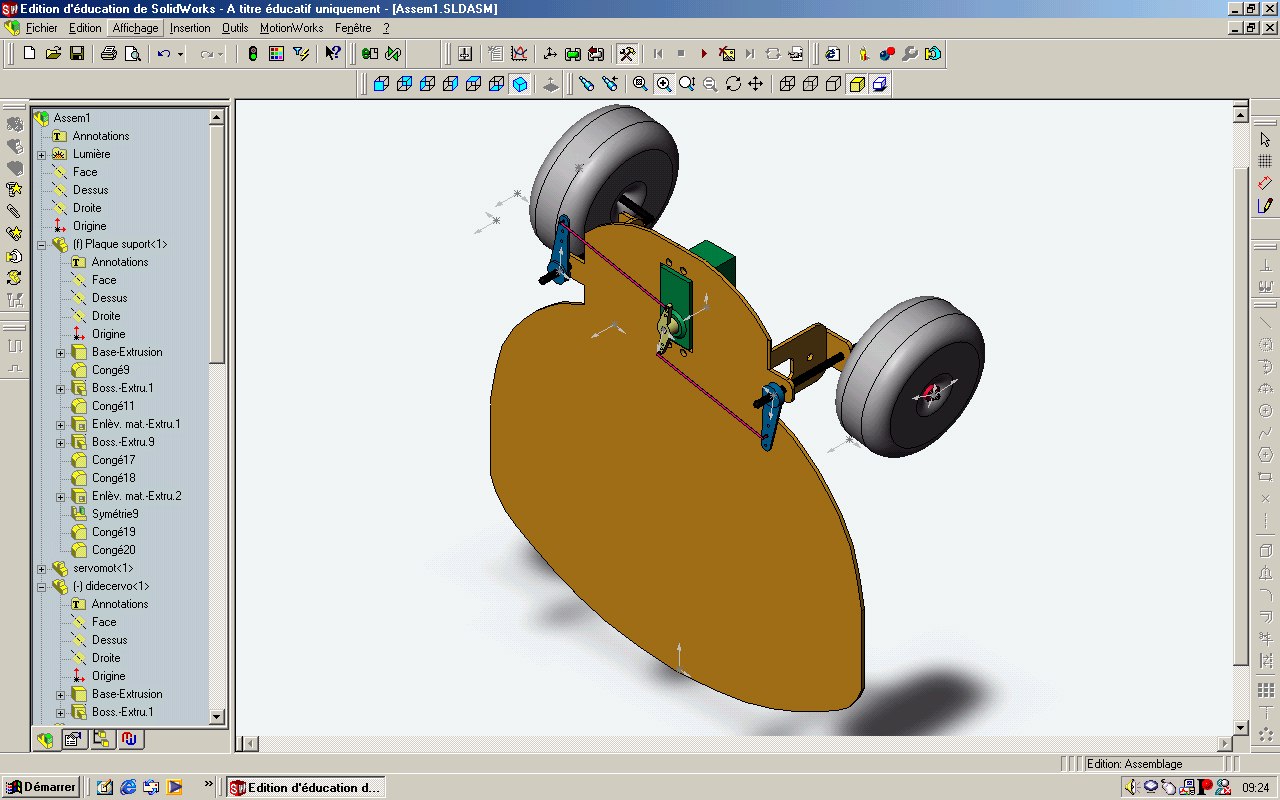Expand the Lumière tree node
The width and height of the screenshot is (1280, 800).
[x=42, y=154]
